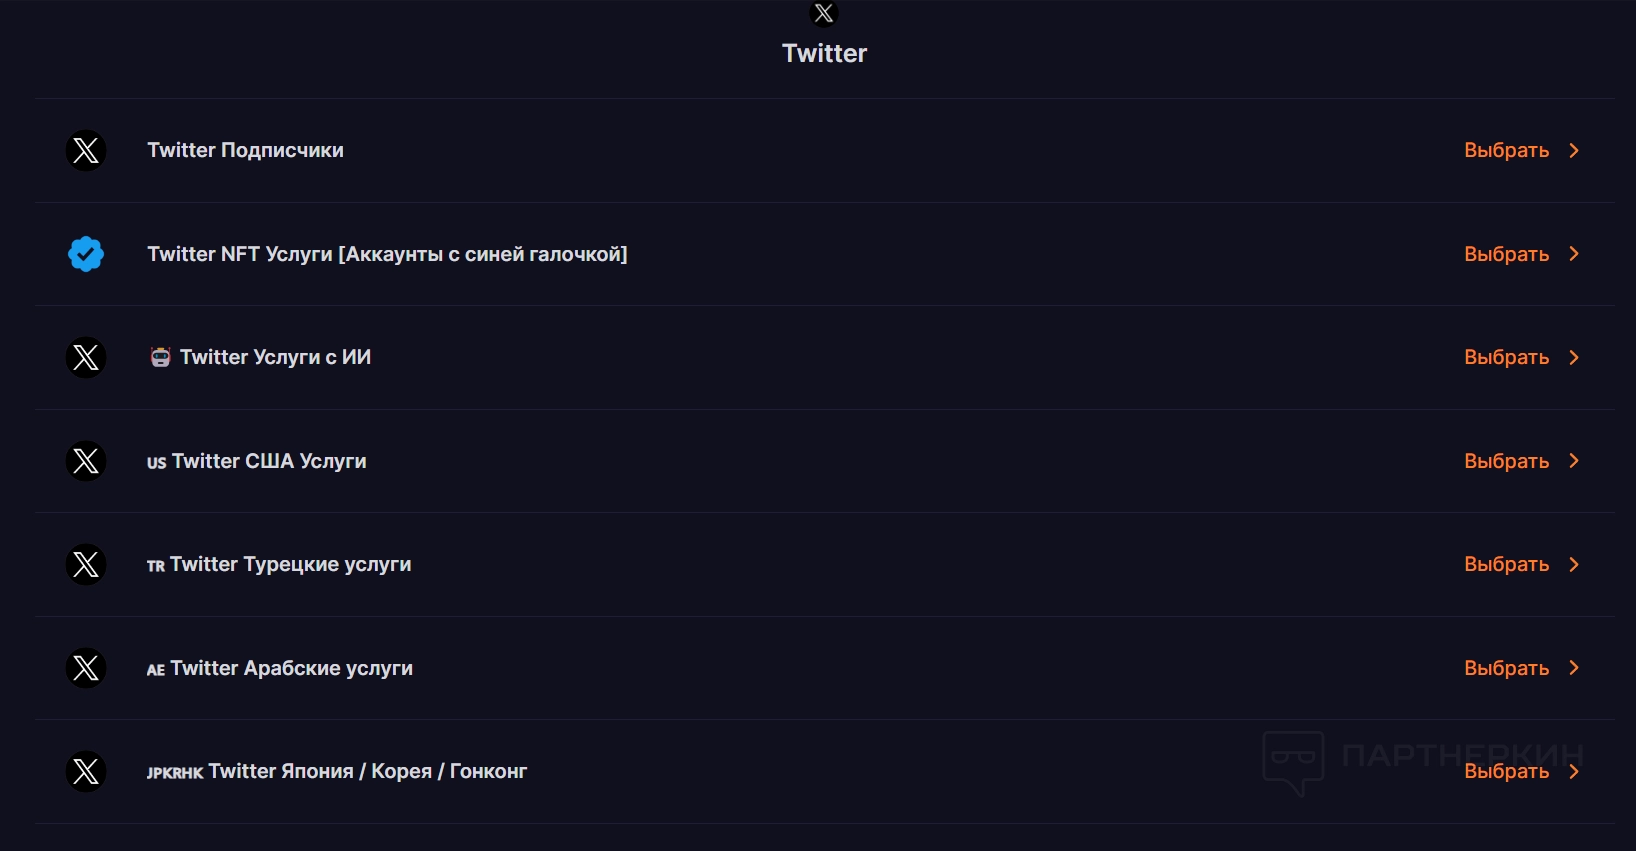
Task: Click the X icon beside Twitter Подписчики
Action: click(86, 151)
